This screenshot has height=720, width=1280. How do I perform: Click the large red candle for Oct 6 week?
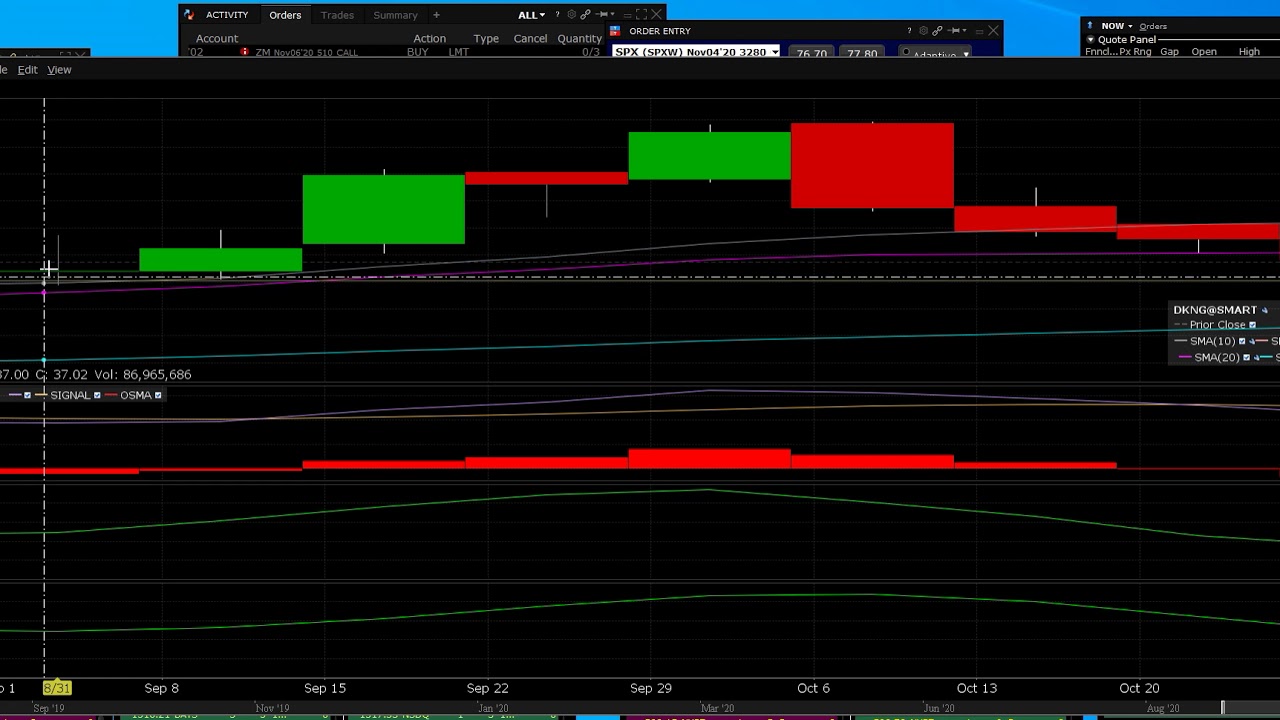pyautogui.click(x=872, y=166)
